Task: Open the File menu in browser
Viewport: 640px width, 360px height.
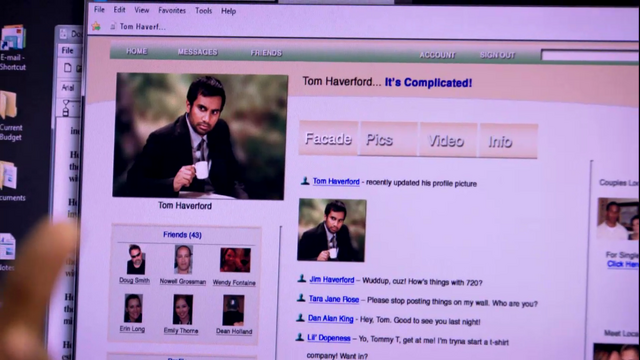Action: pyautogui.click(x=99, y=9)
